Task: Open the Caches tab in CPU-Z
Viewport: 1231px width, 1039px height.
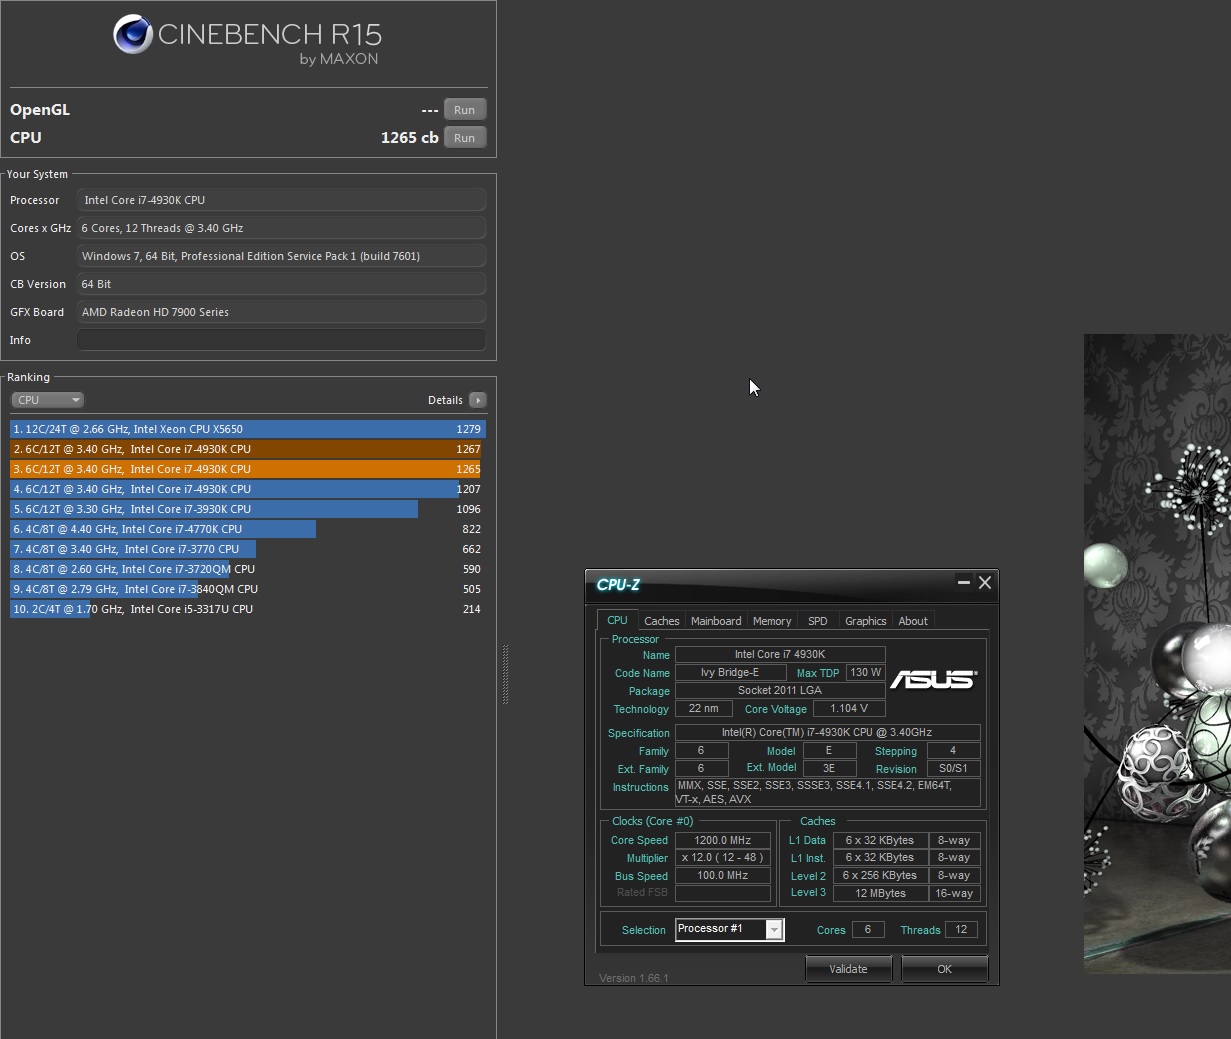Action: pos(661,621)
